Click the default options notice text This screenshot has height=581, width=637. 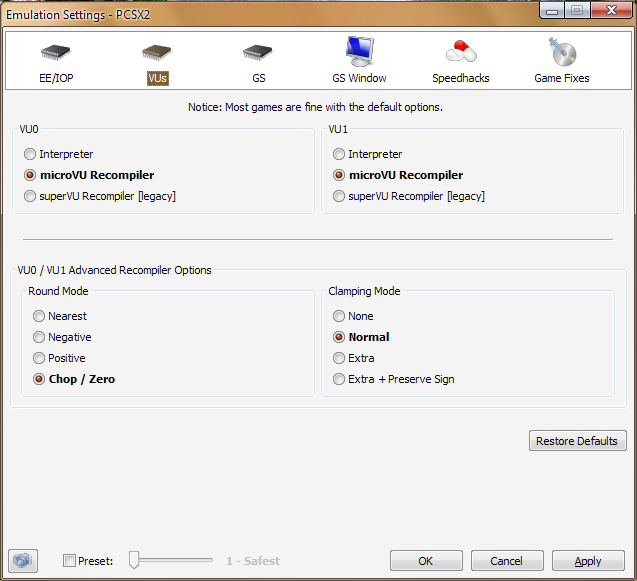[x=315, y=107]
